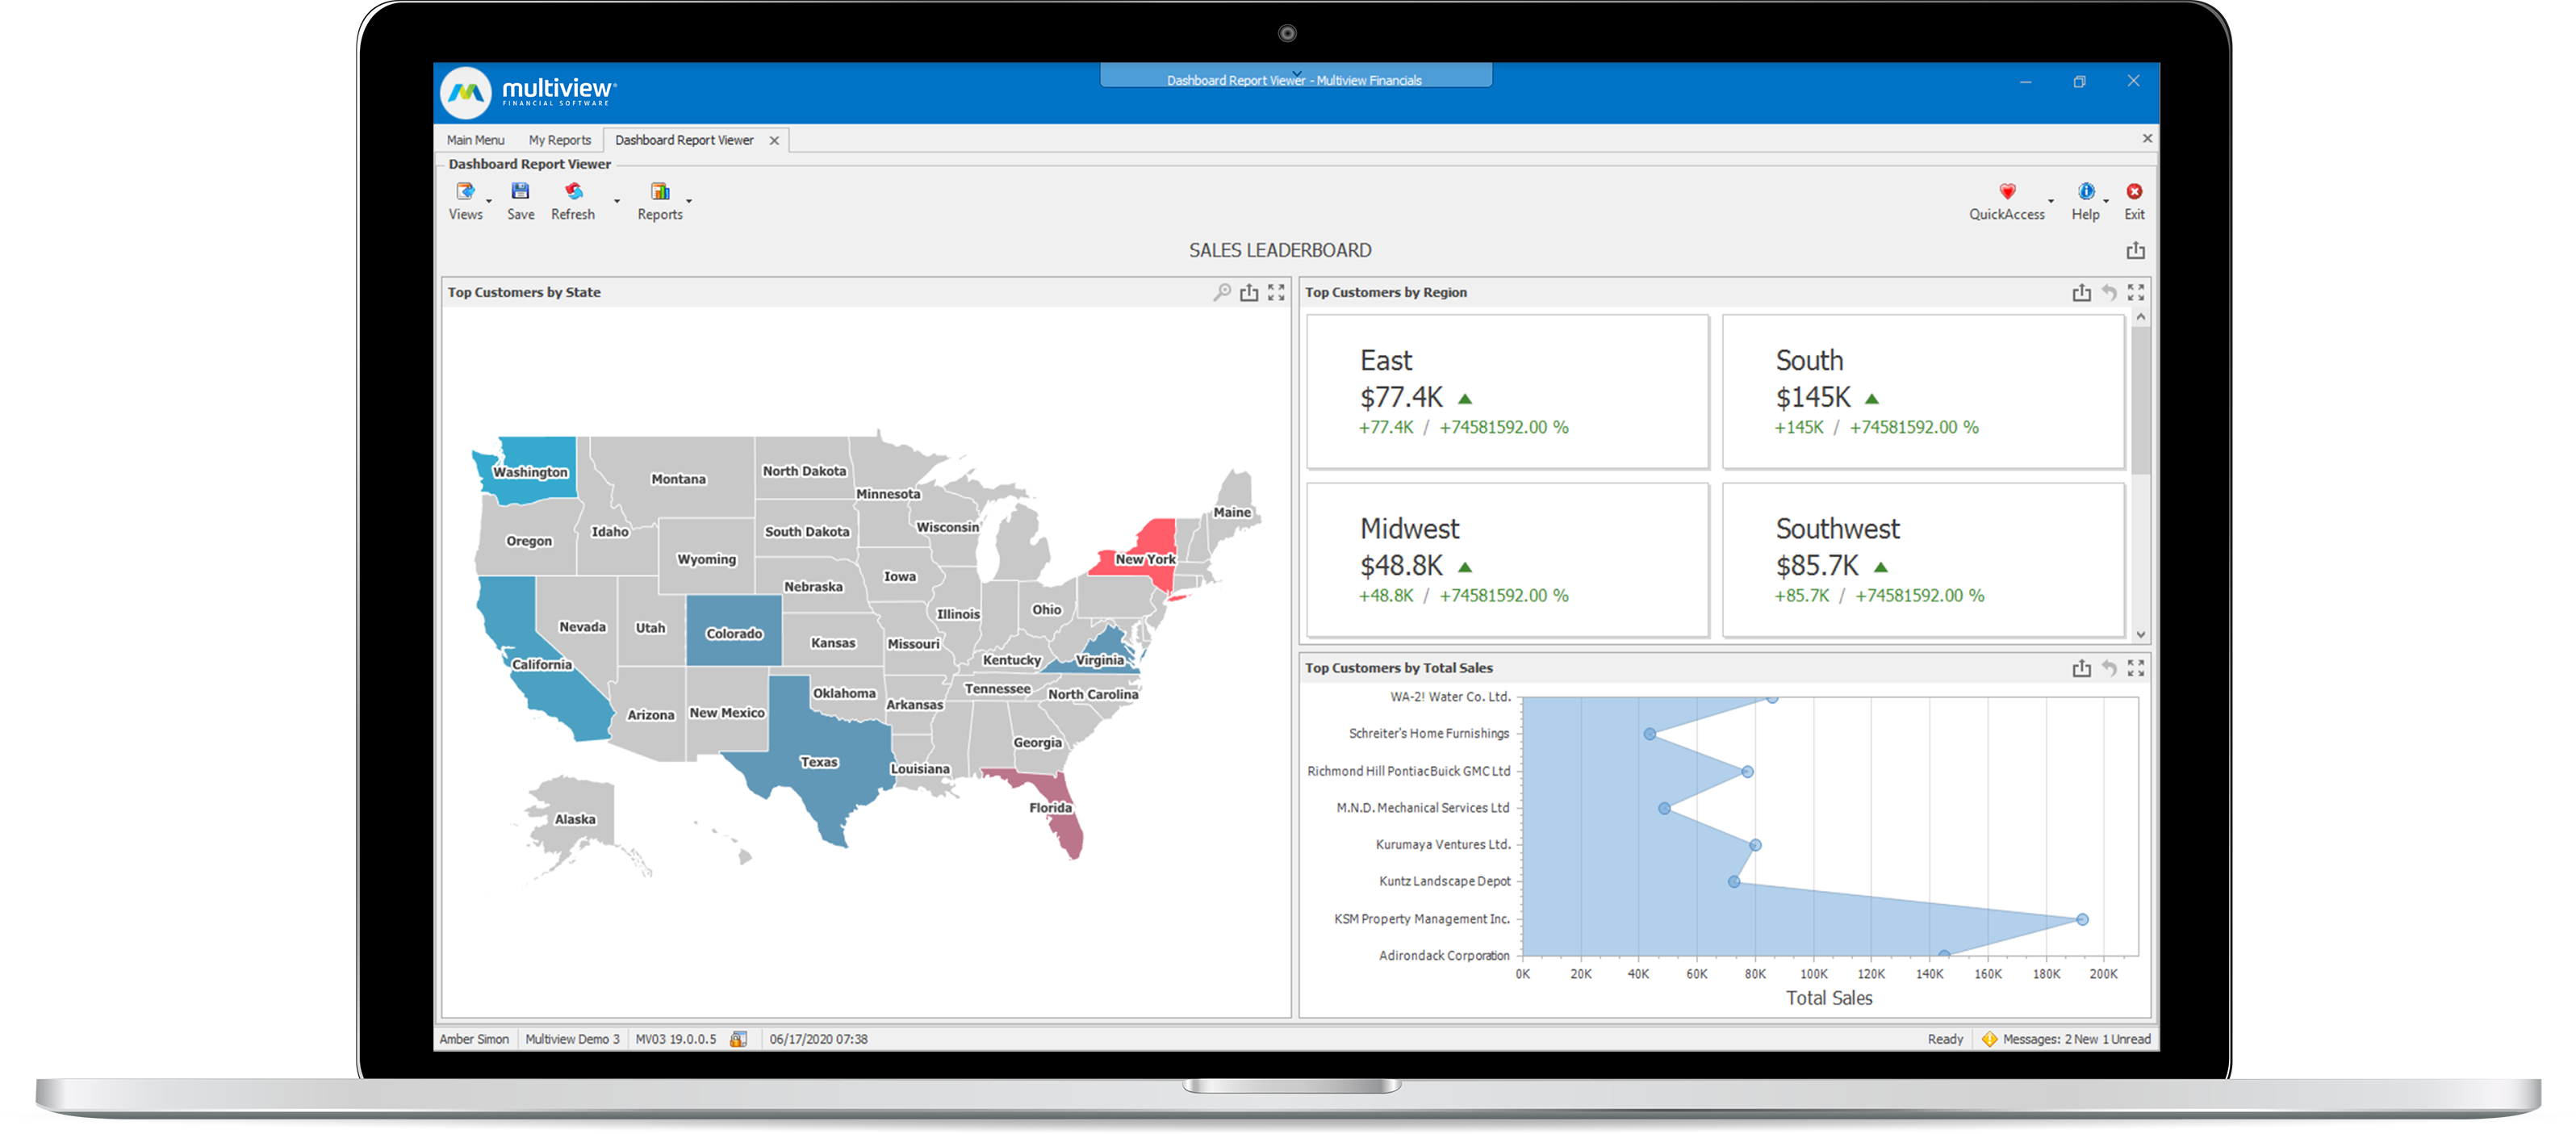Click the Refresh icon
The image size is (2576, 1134).
click(x=573, y=191)
